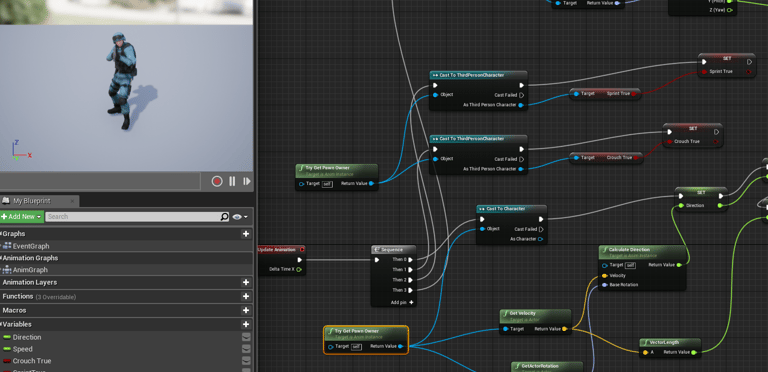This screenshot has height=372, width=768.
Task: Click the Add pin plus on Sequence node
Action: [x=411, y=302]
